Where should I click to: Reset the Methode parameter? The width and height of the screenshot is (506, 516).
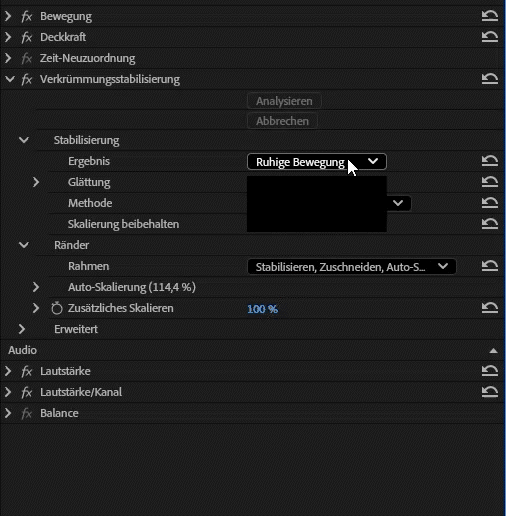[490, 203]
